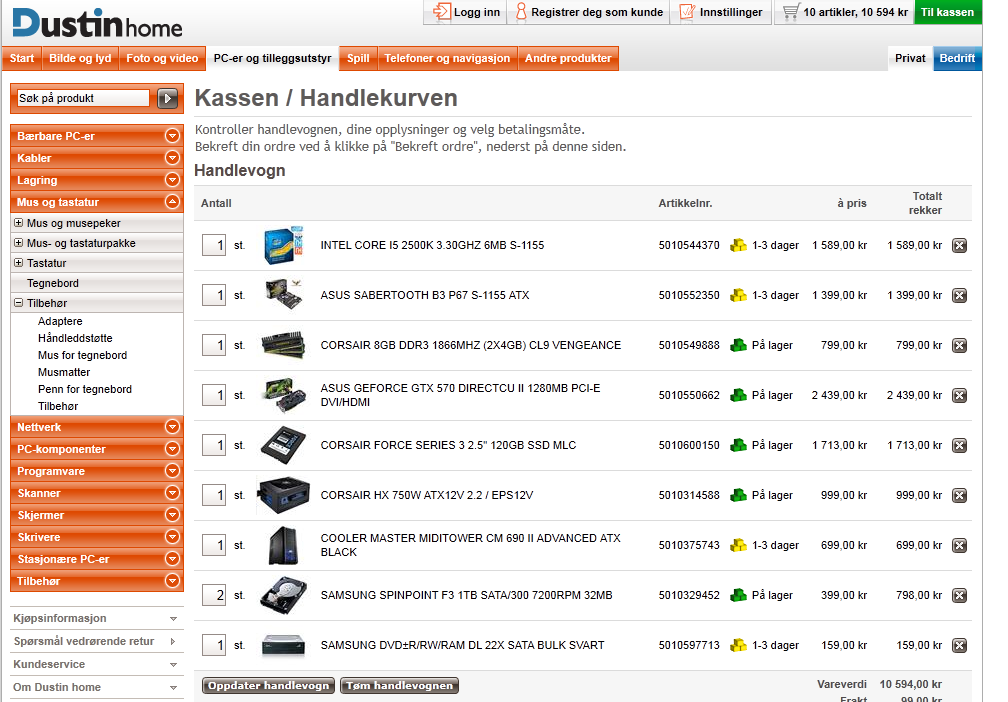Click the search submit arrow button
Viewport: 1008px width, 702px height.
click(168, 98)
